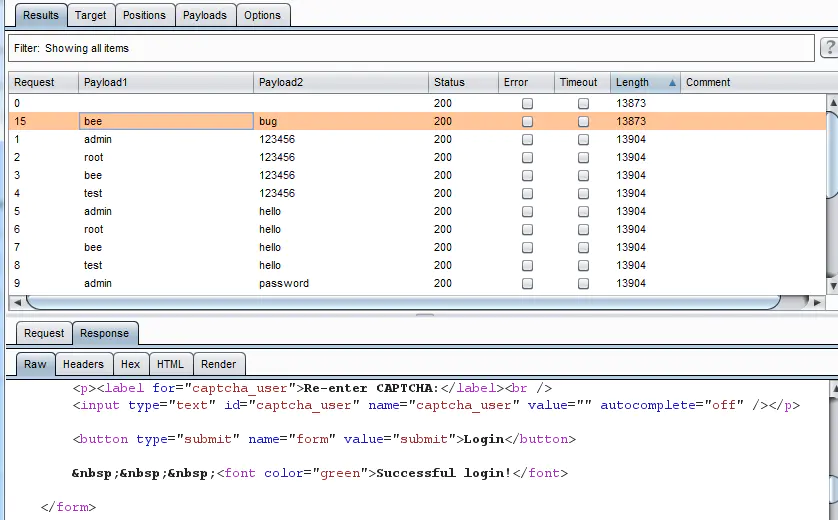Select request 2 'root' payload cell
This screenshot has height=520, width=838.
166,158
